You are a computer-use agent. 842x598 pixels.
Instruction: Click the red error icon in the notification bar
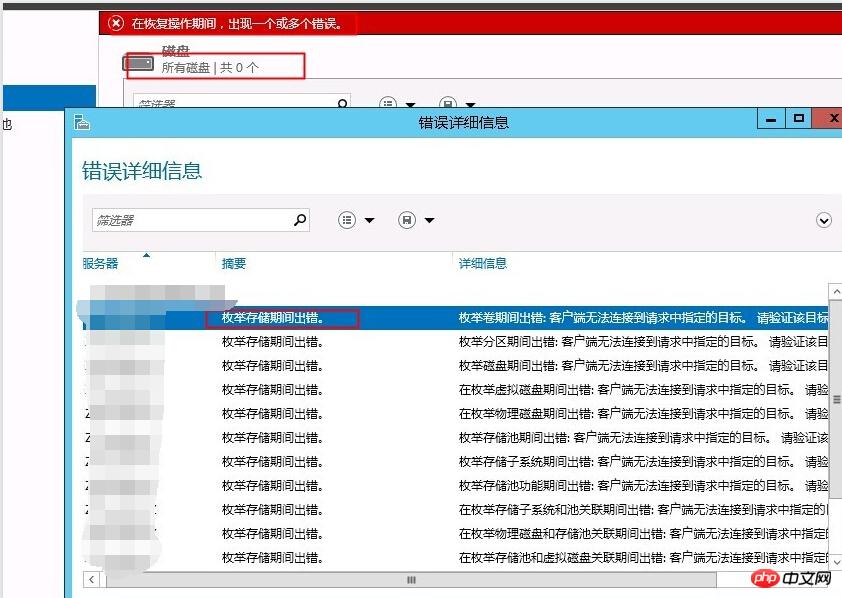coord(115,23)
